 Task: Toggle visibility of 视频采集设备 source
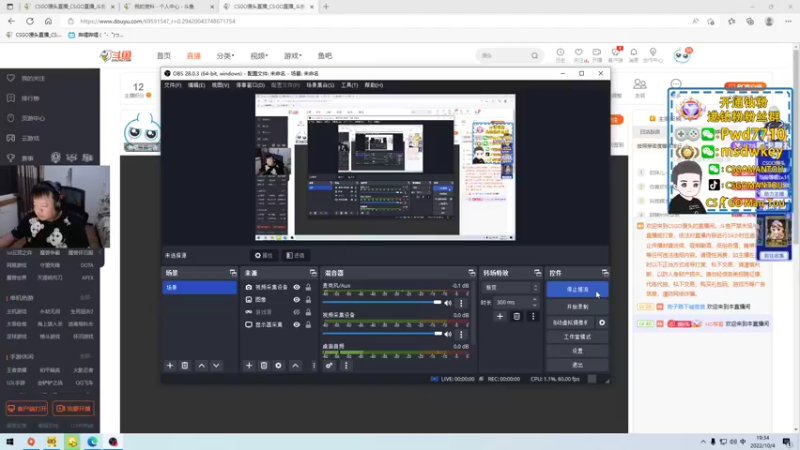[x=296, y=287]
